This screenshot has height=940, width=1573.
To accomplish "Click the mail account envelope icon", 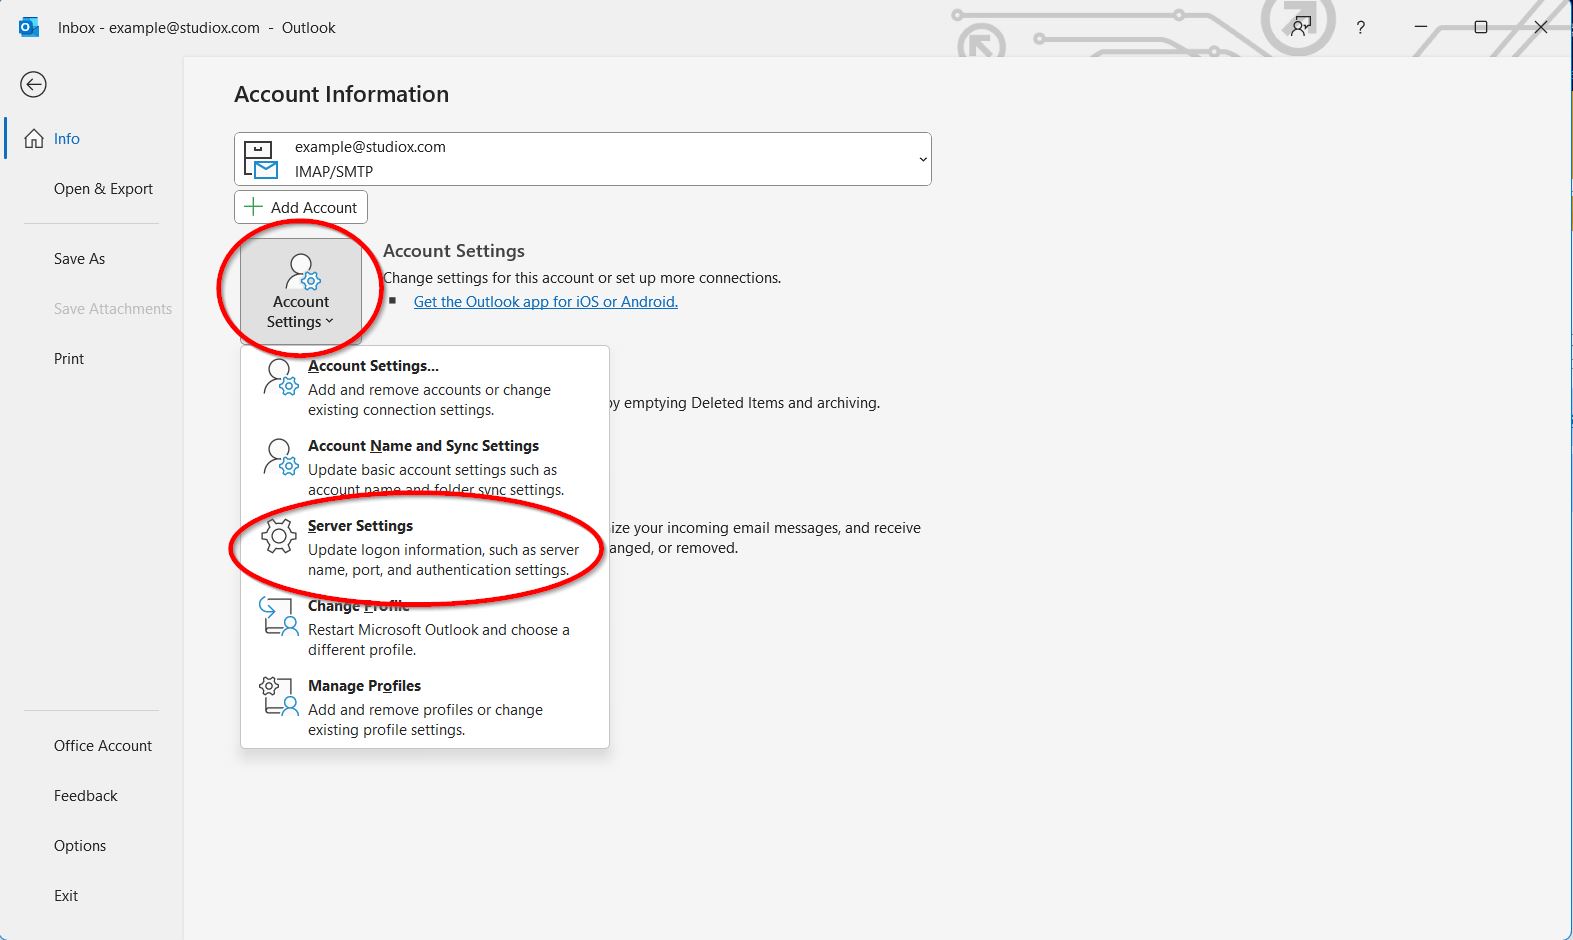I will [262, 159].
